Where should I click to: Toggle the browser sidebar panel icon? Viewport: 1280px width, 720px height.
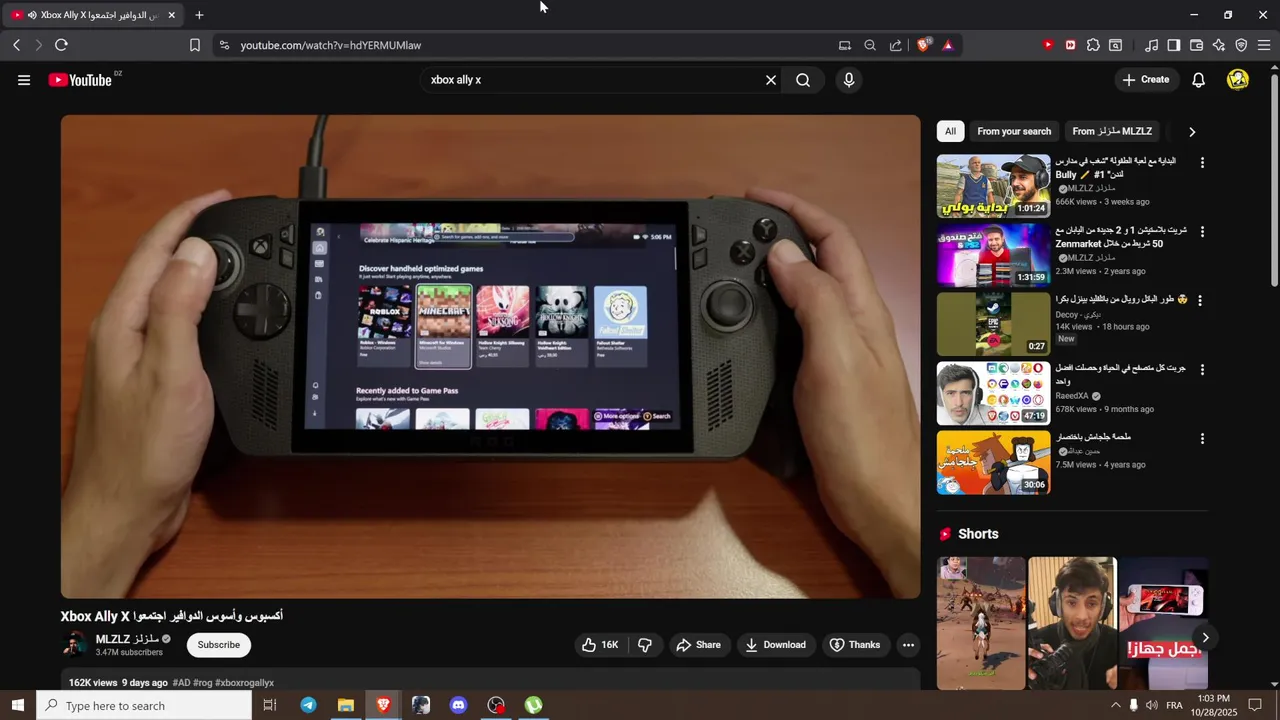1174,45
